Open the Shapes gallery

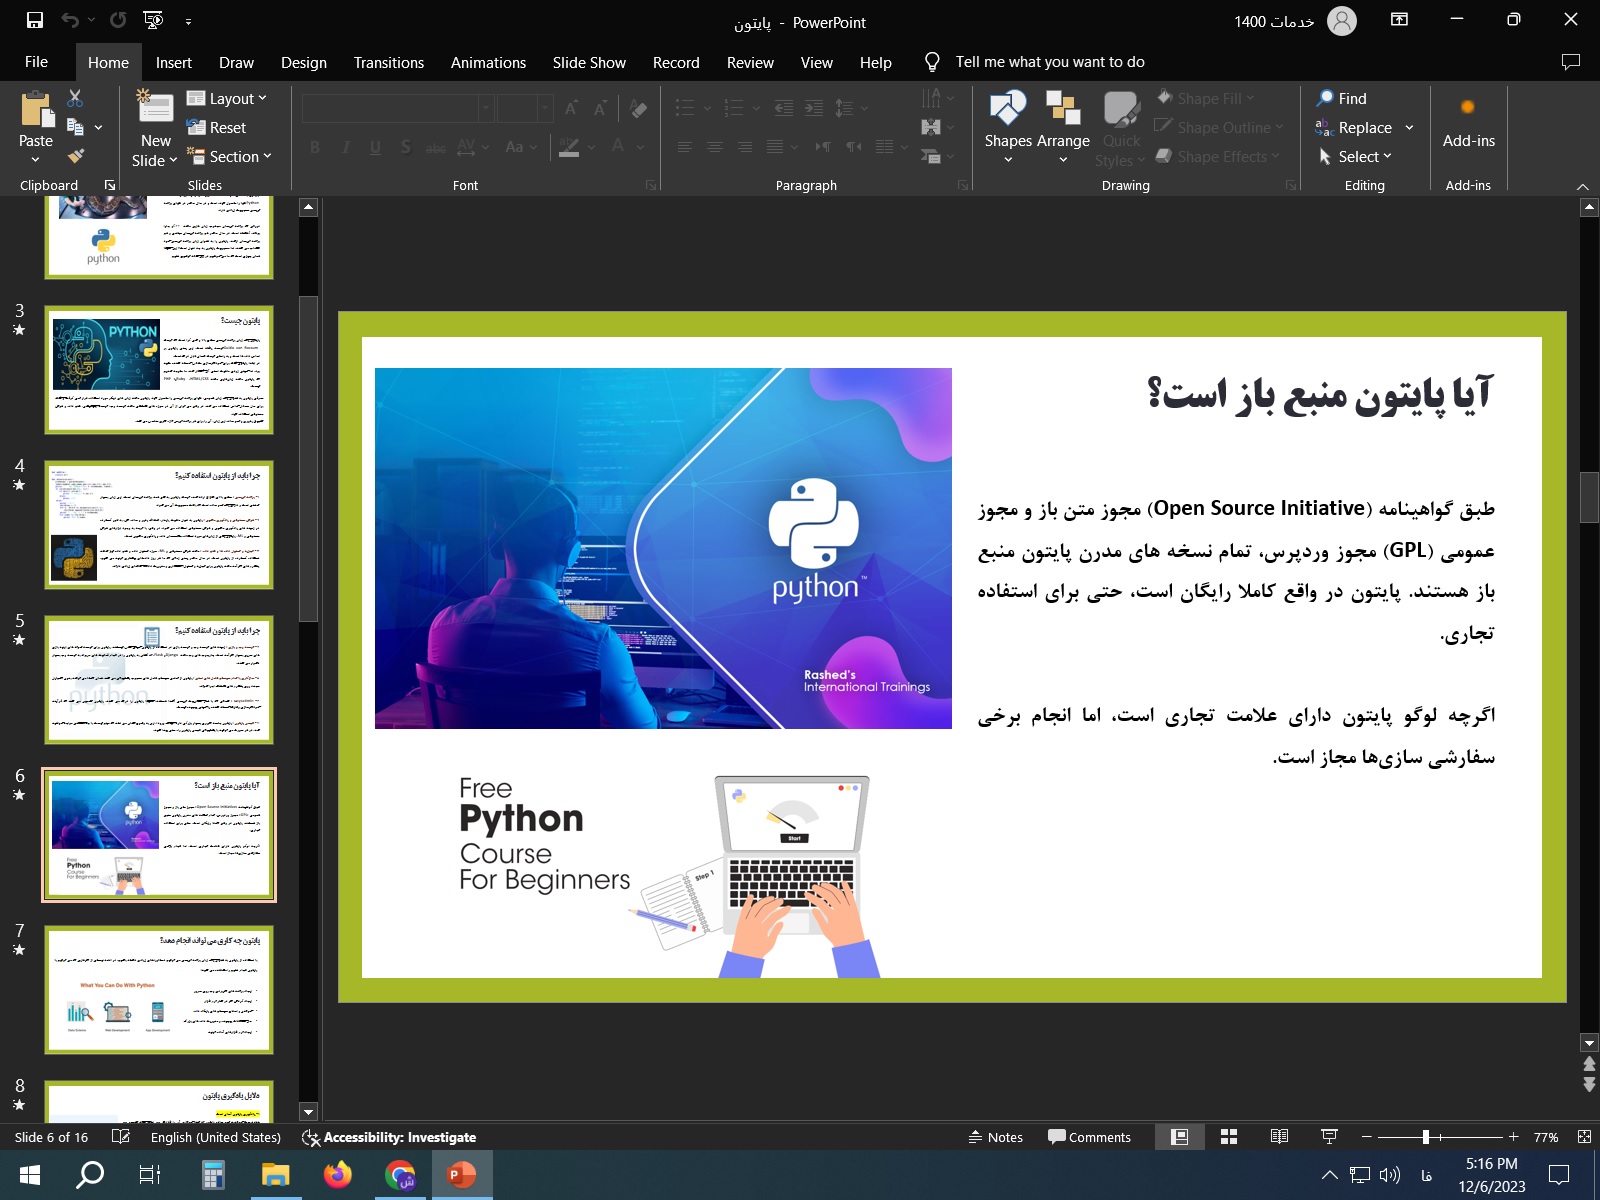click(x=1007, y=125)
